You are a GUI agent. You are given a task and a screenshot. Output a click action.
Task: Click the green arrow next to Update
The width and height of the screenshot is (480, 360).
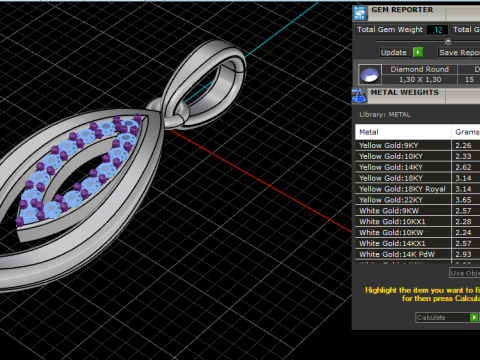pyautogui.click(x=418, y=52)
